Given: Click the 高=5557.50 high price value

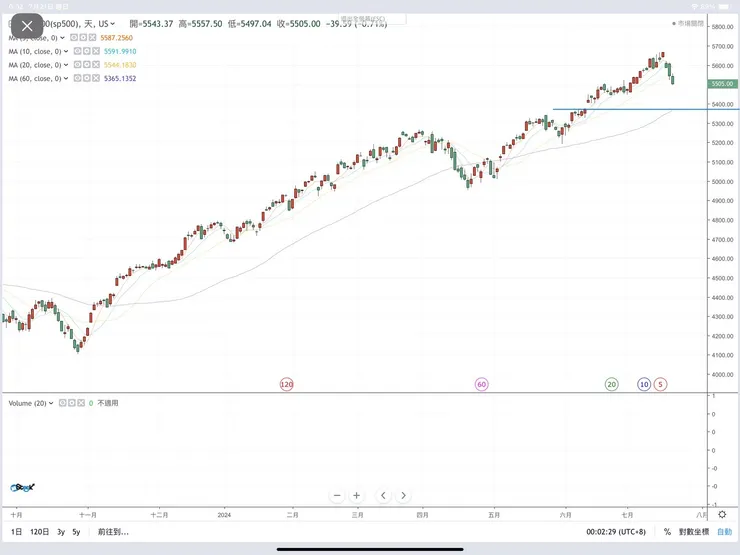Looking at the screenshot, I should click(200, 24).
